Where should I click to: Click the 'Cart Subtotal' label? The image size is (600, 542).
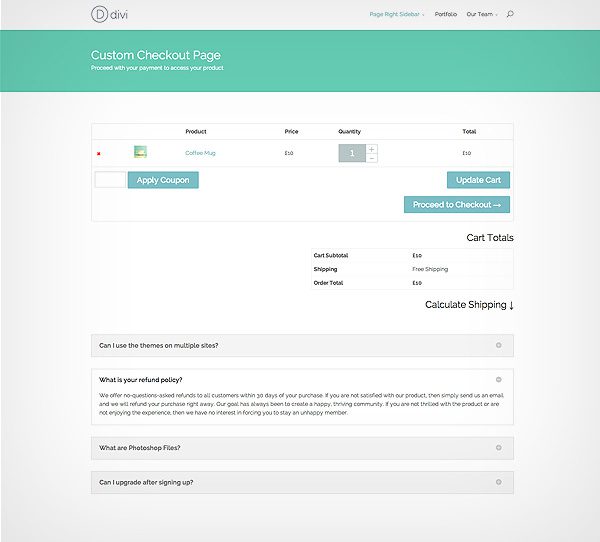[331, 255]
